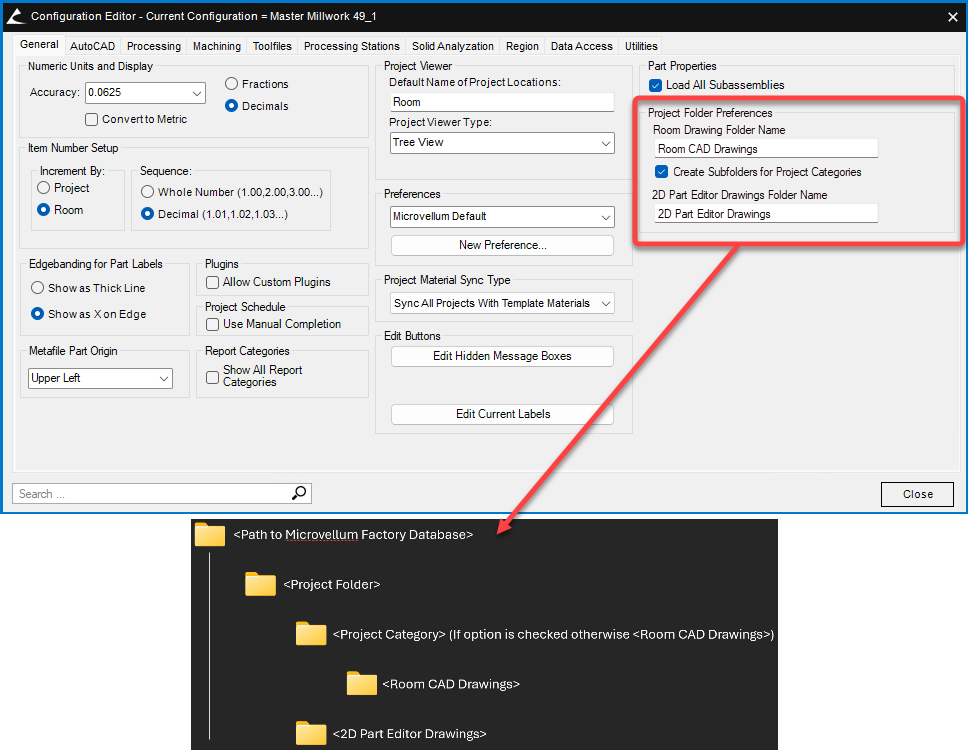The height and width of the screenshot is (750, 968).
Task: Switch to the General tab
Action: (x=39, y=44)
